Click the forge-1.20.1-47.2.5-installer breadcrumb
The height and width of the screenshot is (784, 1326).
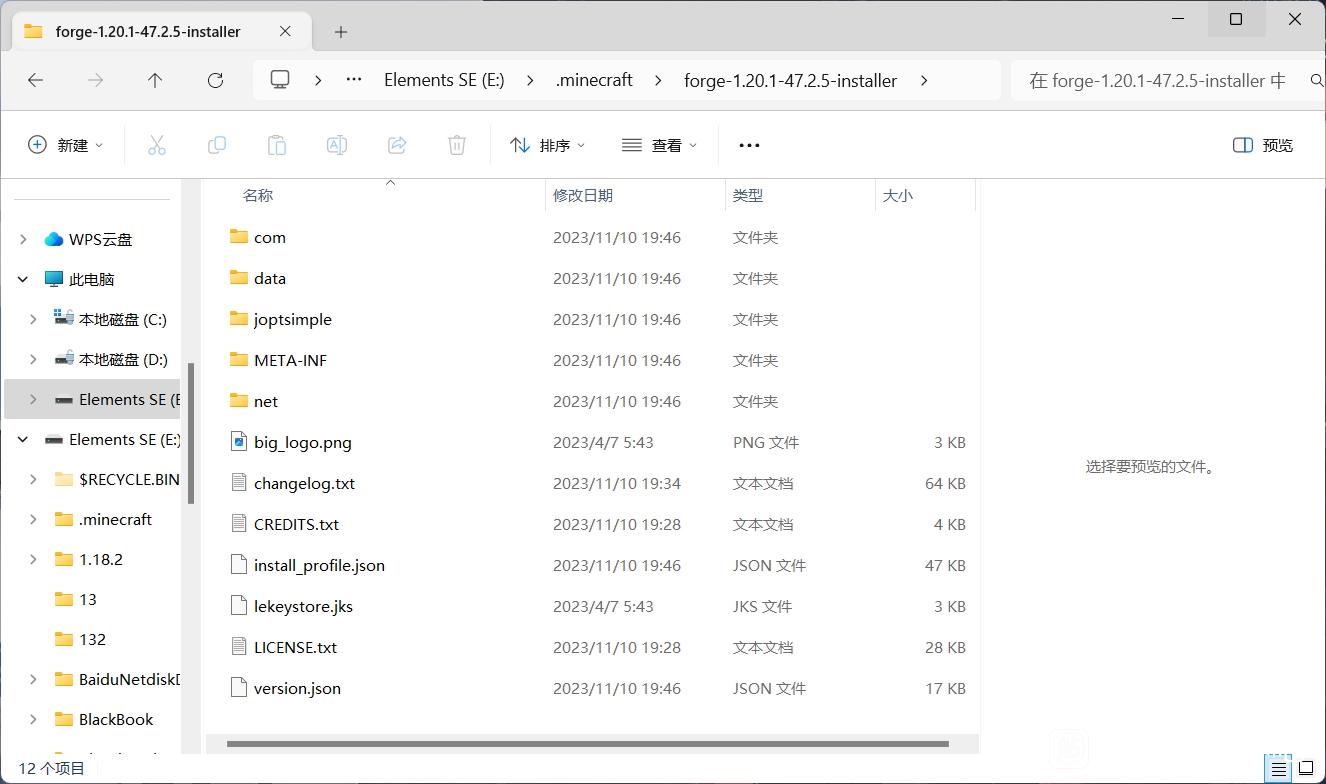coord(790,80)
